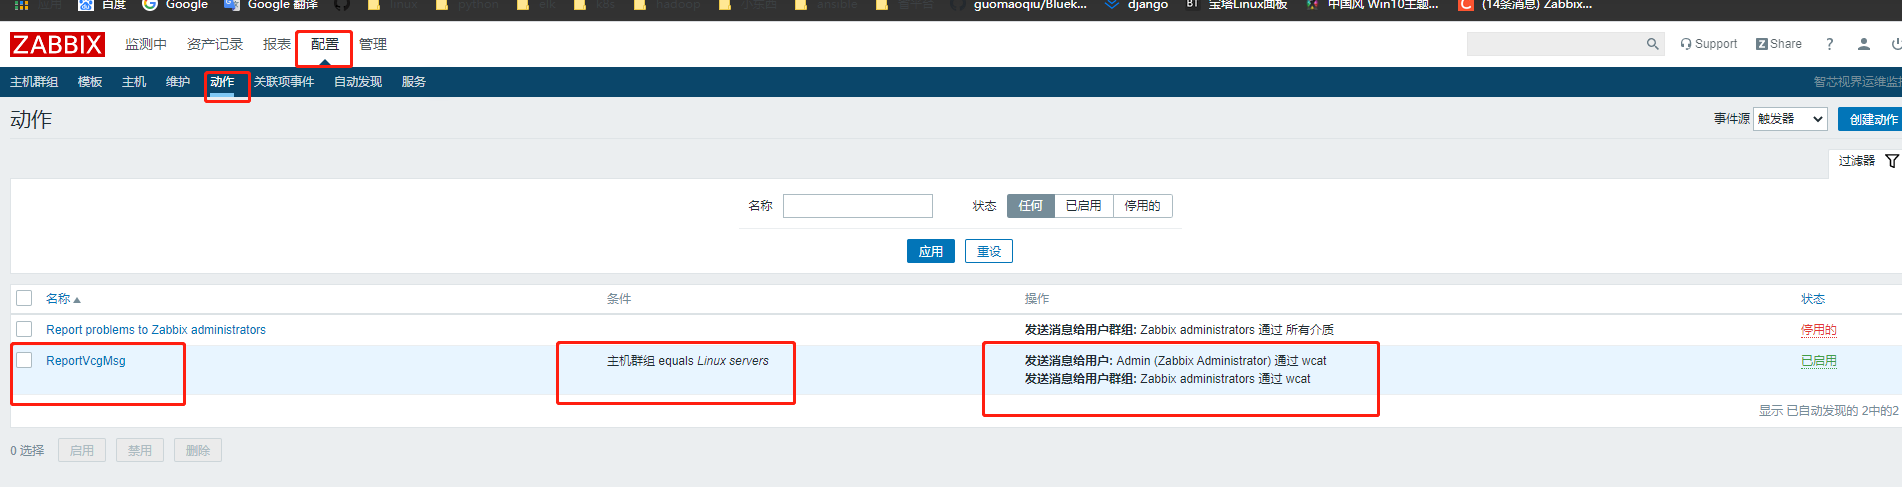Click the 已启用 status link for ReportVcgMsg

tap(1819, 361)
